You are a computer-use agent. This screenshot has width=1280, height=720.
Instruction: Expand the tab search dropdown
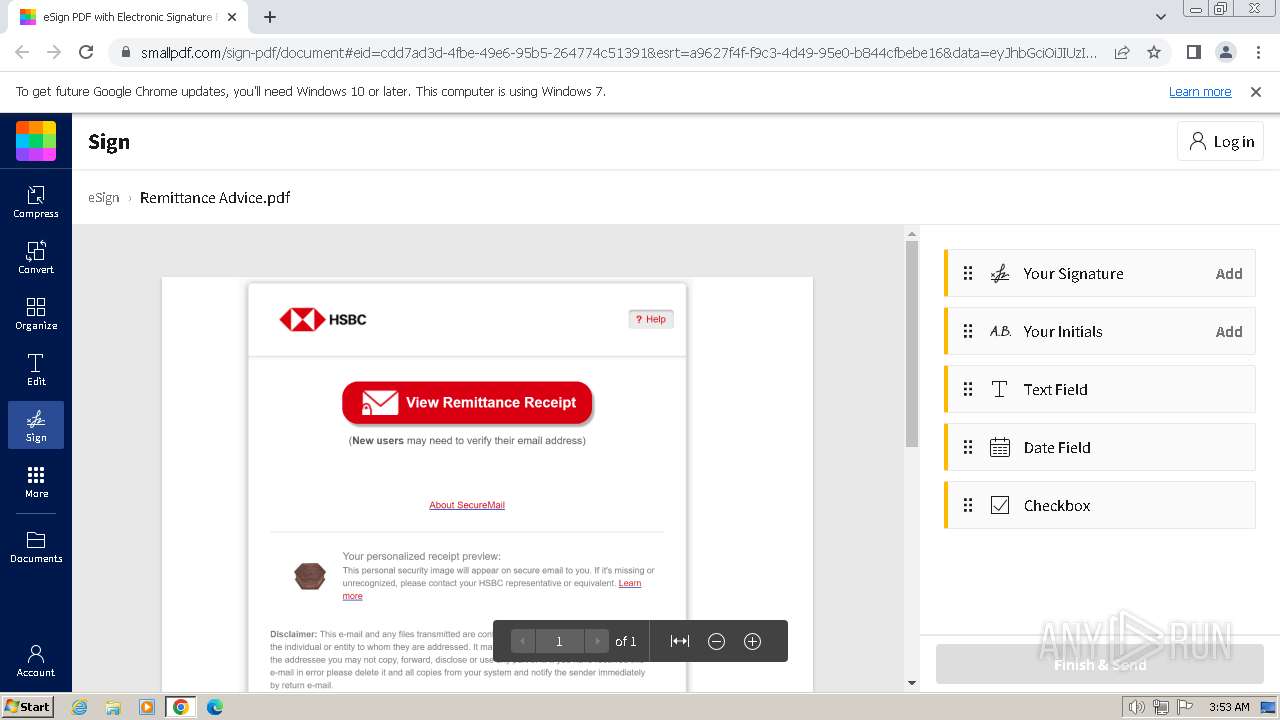1160,17
